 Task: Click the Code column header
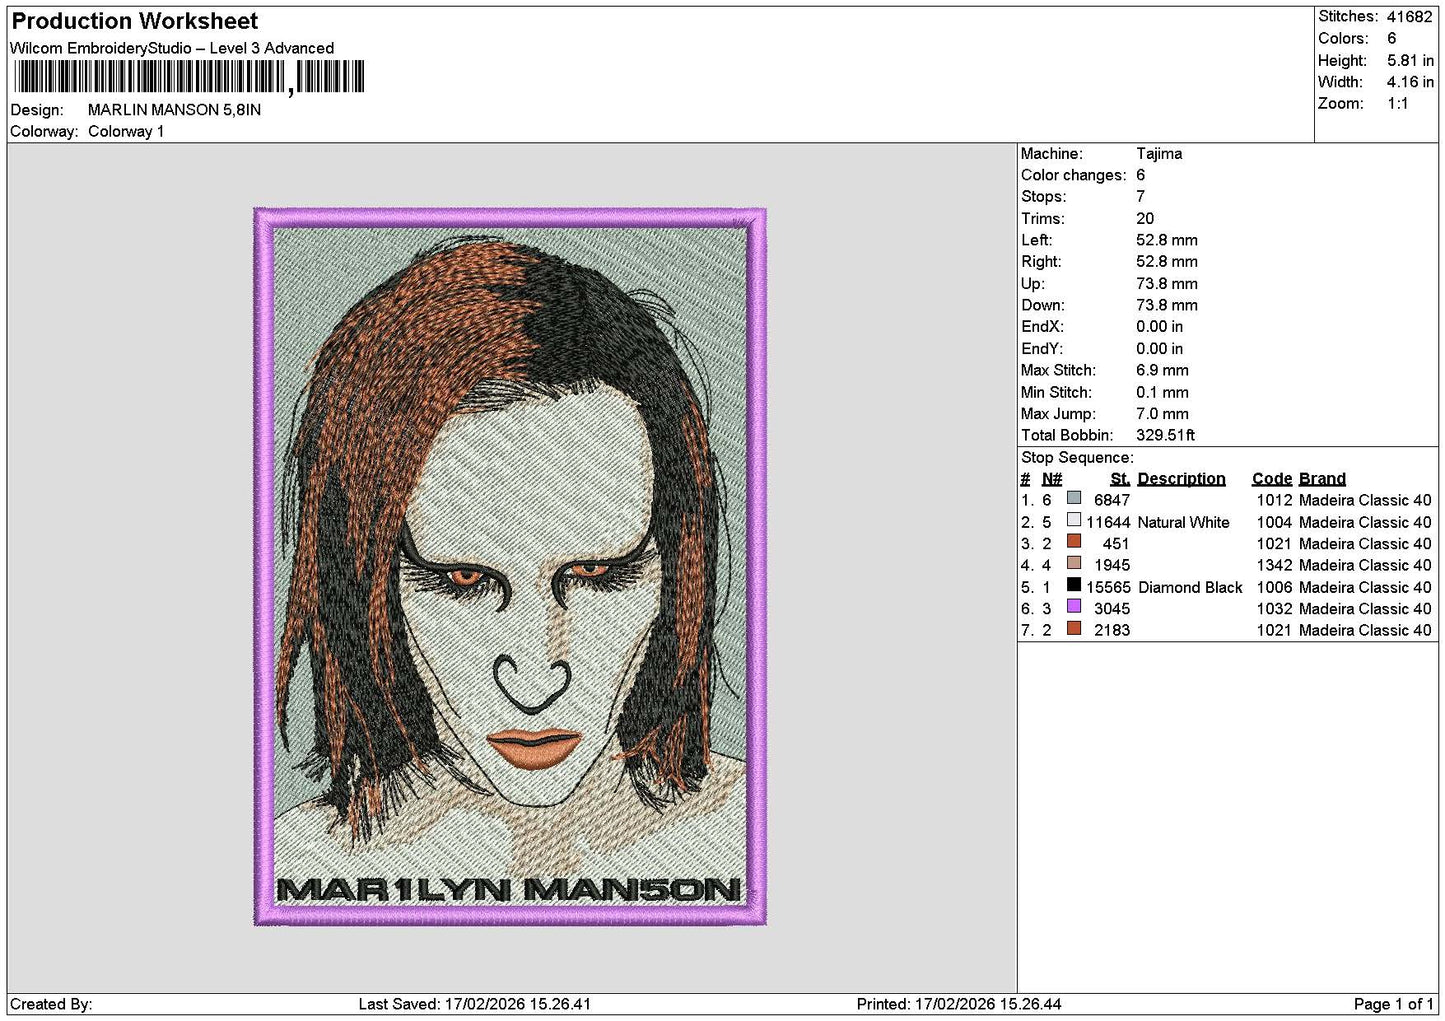click(1272, 479)
